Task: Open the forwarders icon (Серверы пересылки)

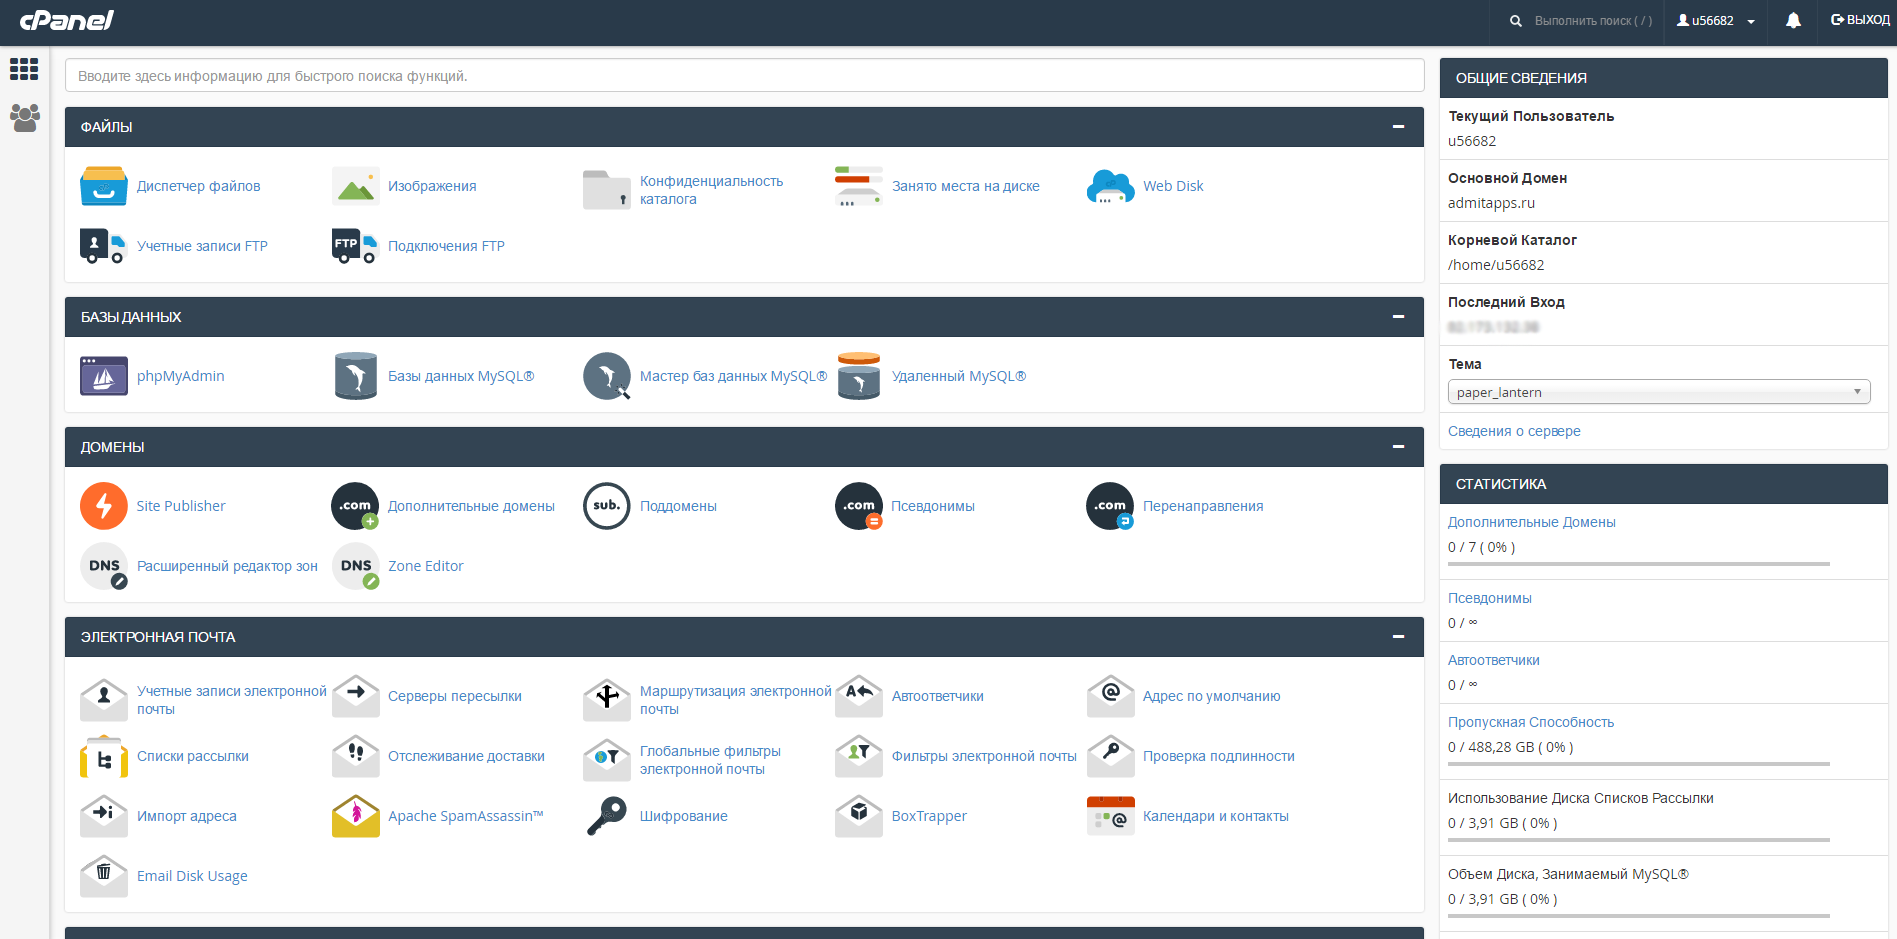Action: [x=356, y=696]
